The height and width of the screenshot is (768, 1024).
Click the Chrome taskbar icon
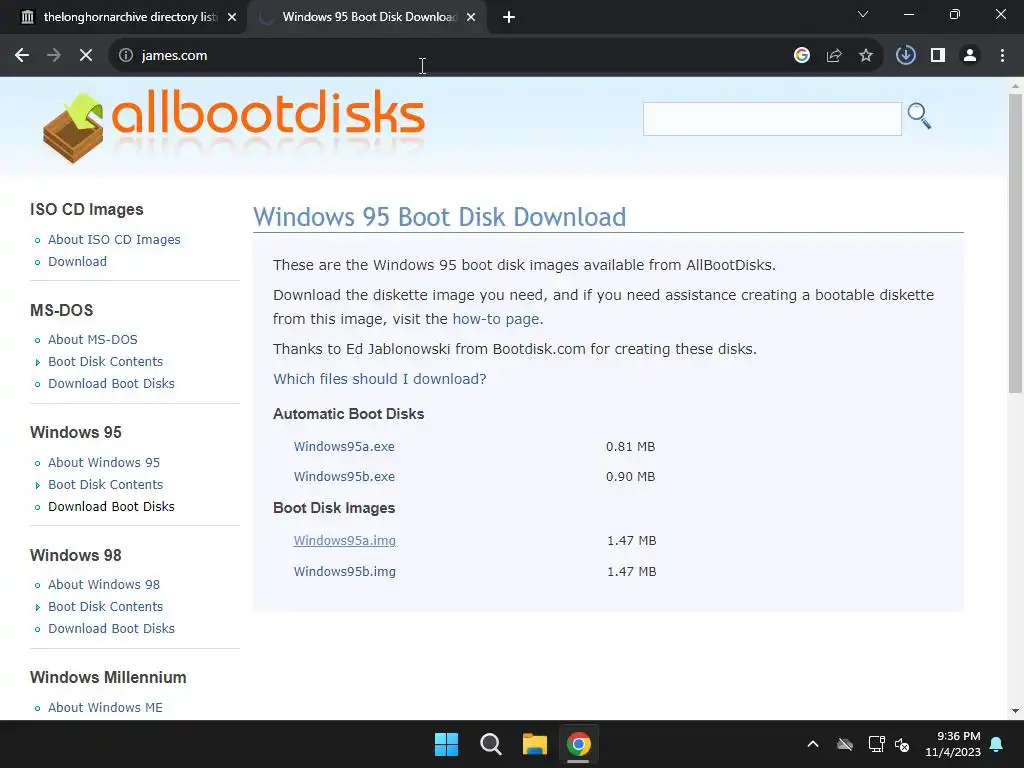tap(579, 744)
